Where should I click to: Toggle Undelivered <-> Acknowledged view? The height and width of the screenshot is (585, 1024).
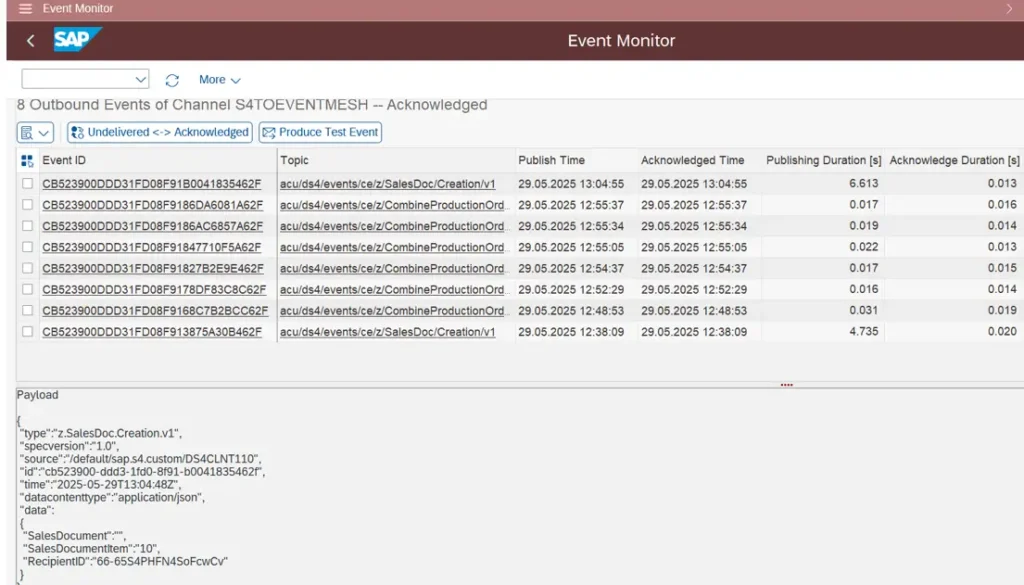point(159,132)
